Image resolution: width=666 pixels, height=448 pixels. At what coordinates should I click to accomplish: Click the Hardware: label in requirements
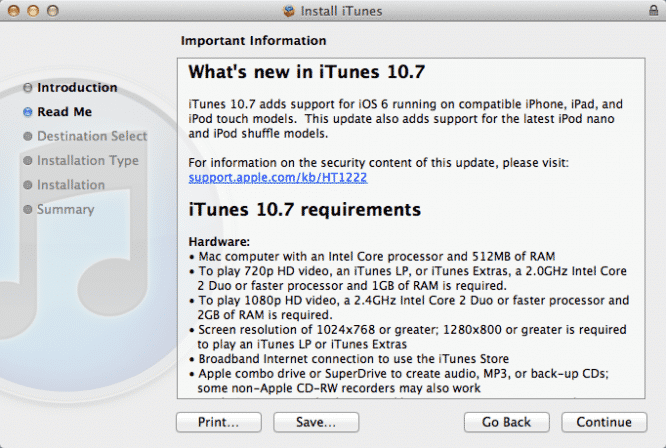coord(218,241)
